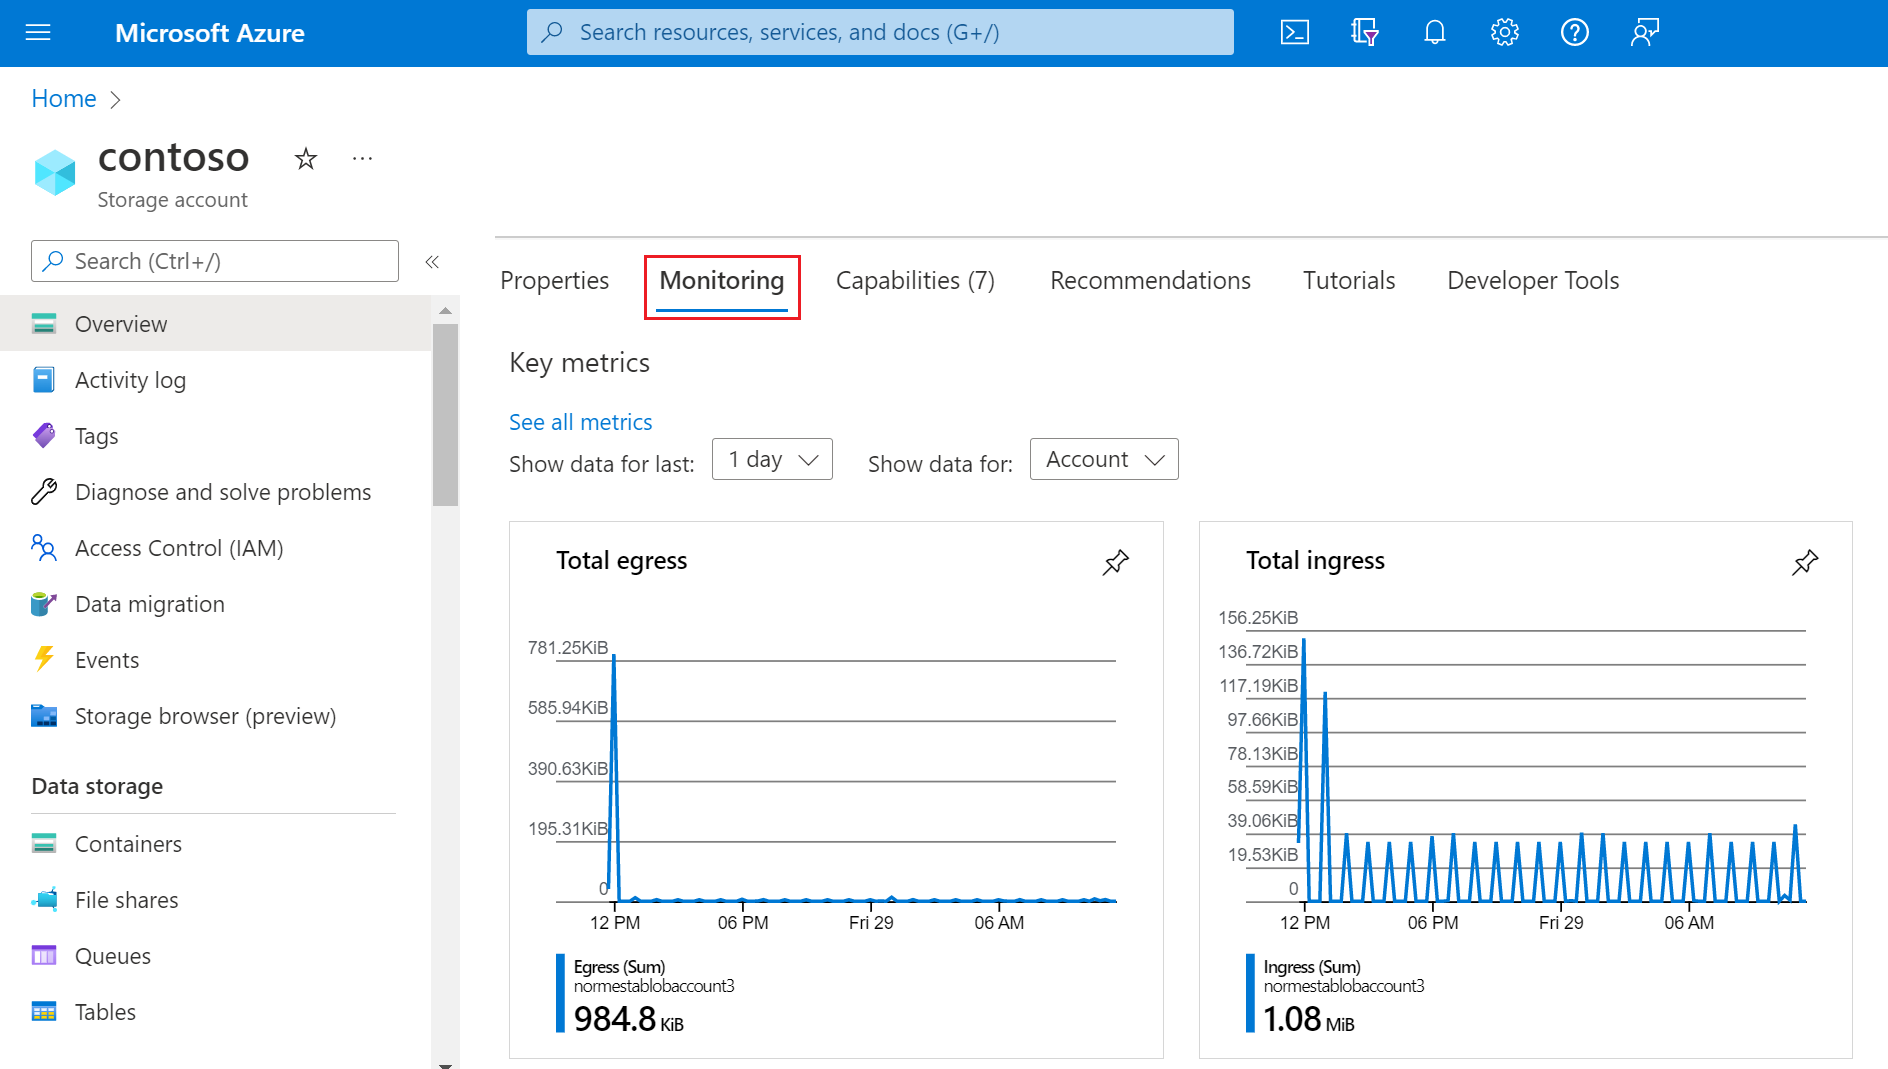Click the Containers icon

click(44, 843)
